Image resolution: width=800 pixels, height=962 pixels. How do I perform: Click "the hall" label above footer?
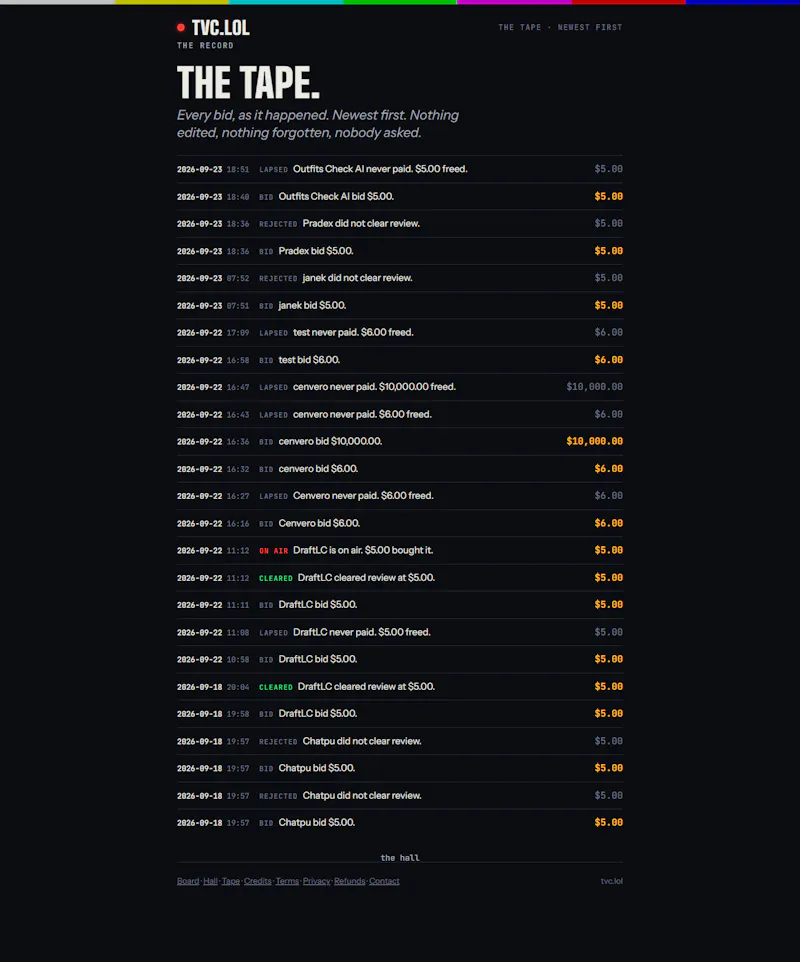click(400, 858)
